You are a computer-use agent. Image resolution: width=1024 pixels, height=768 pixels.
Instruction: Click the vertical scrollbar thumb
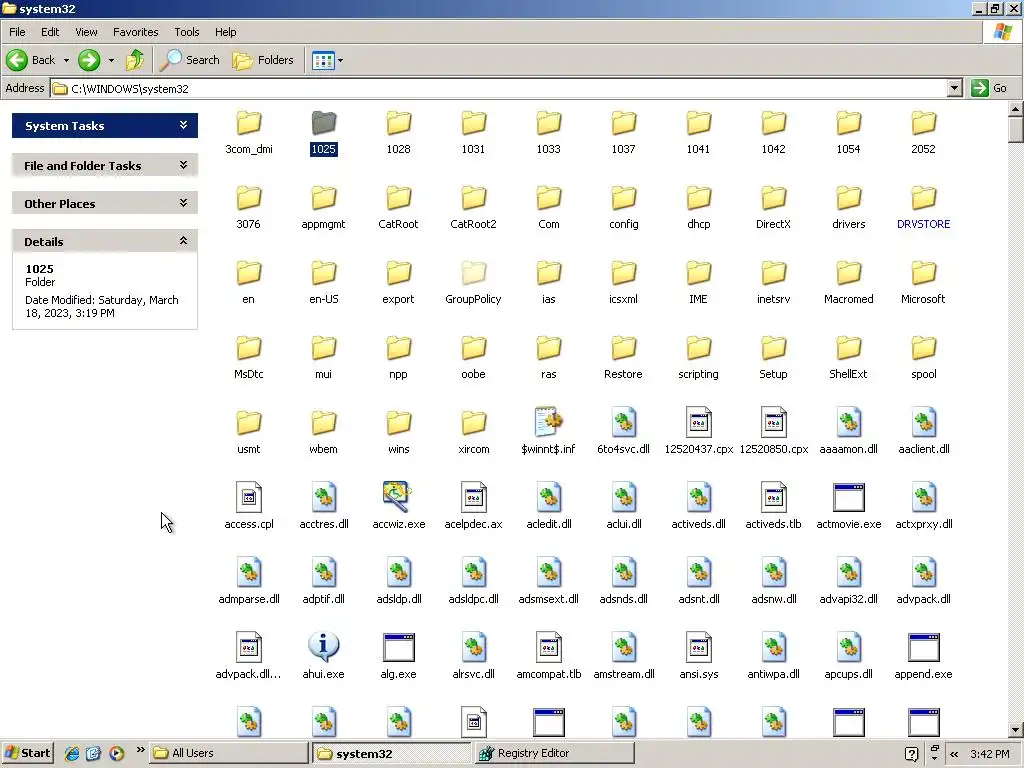[1016, 129]
